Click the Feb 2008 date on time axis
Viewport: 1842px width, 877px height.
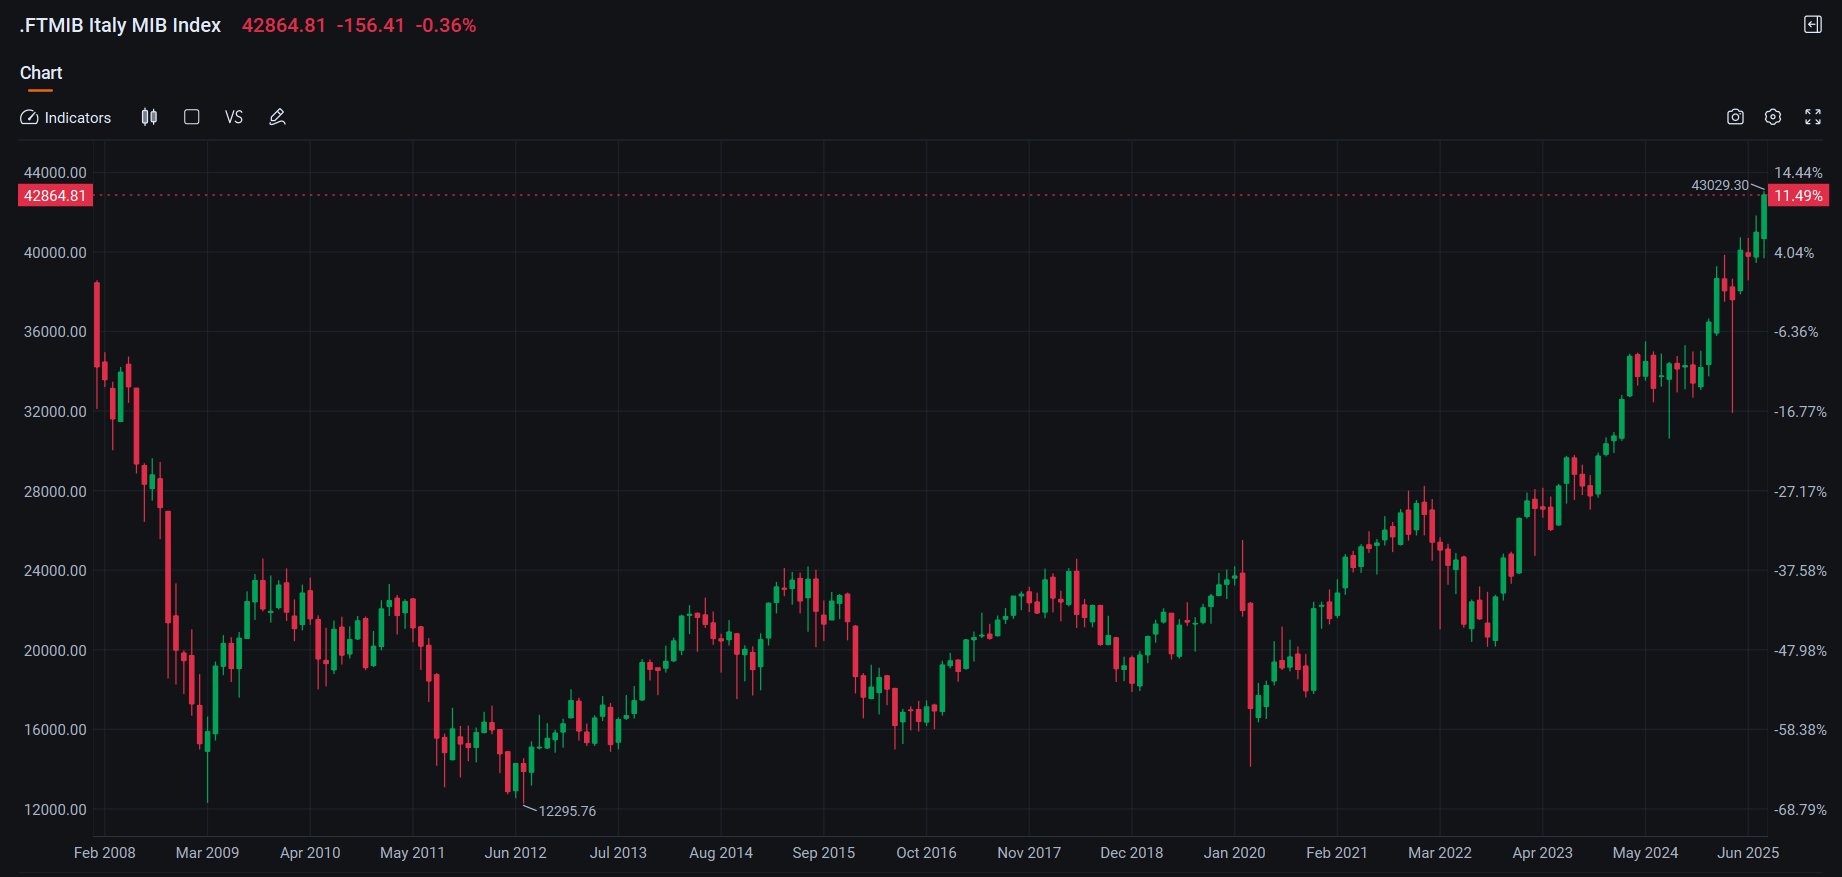coord(105,853)
